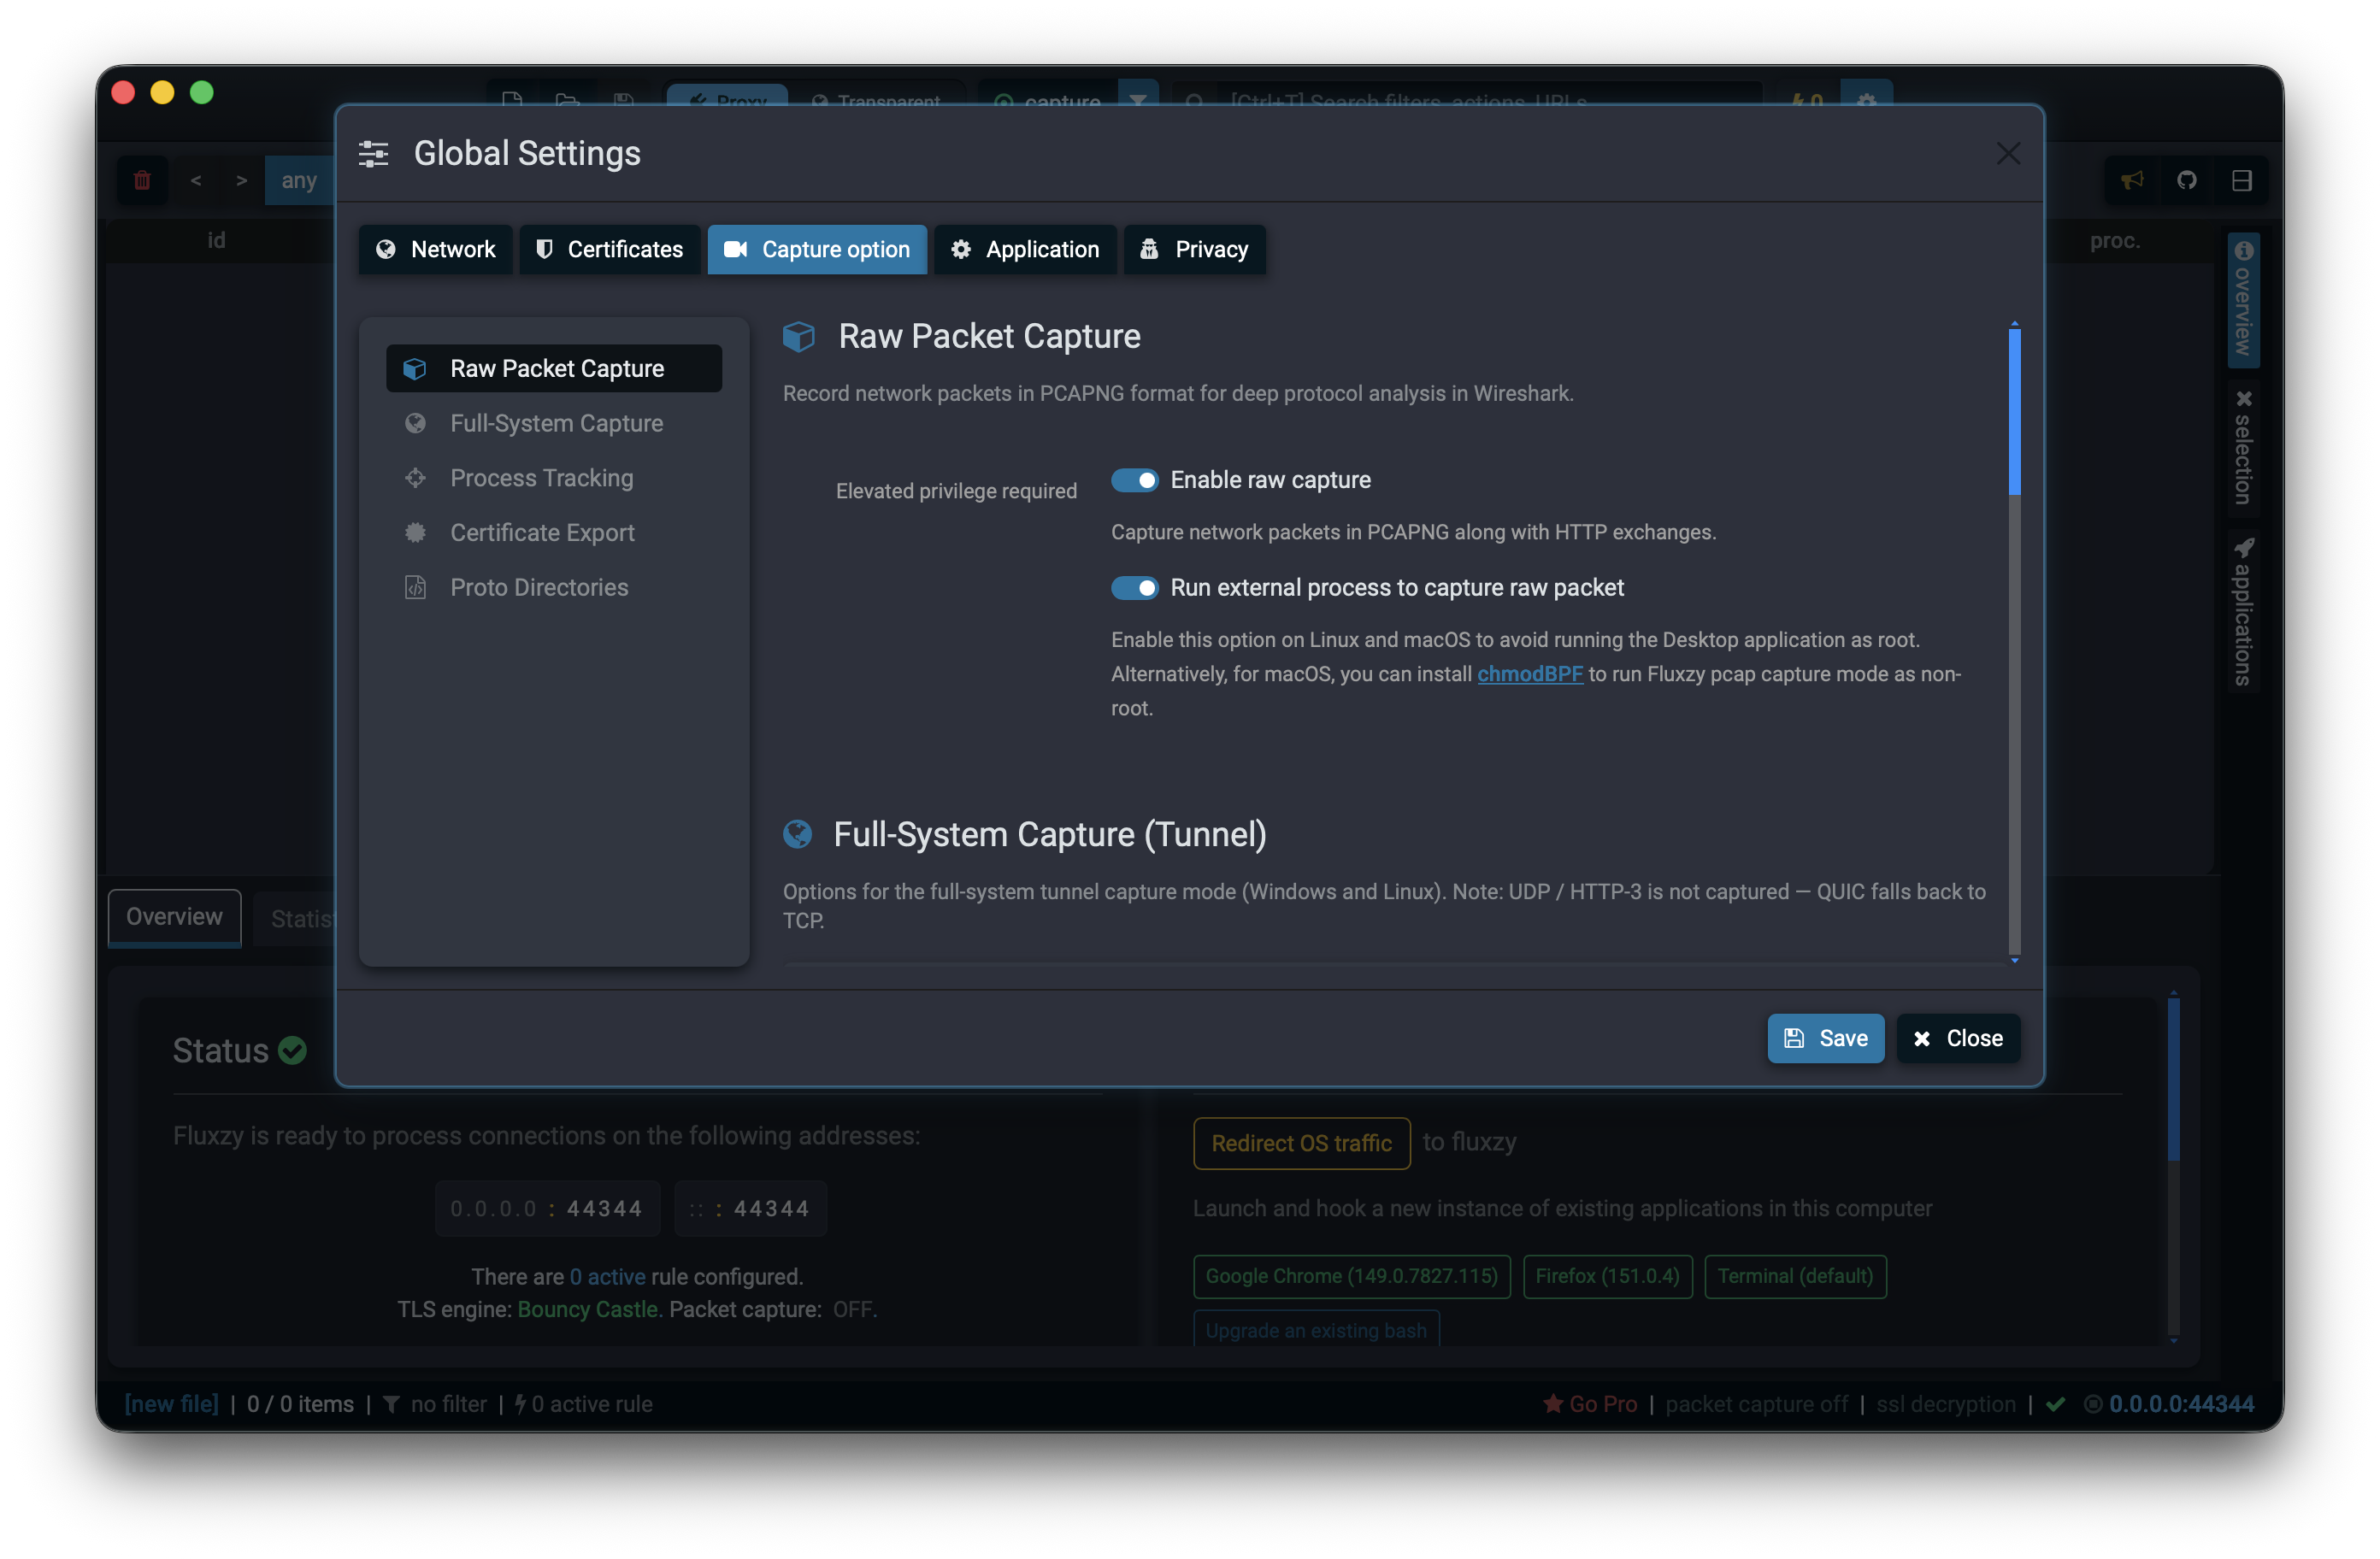Click 'Bouncy Castle' TLS engine text
The width and height of the screenshot is (2380, 1559).
tap(589, 1309)
